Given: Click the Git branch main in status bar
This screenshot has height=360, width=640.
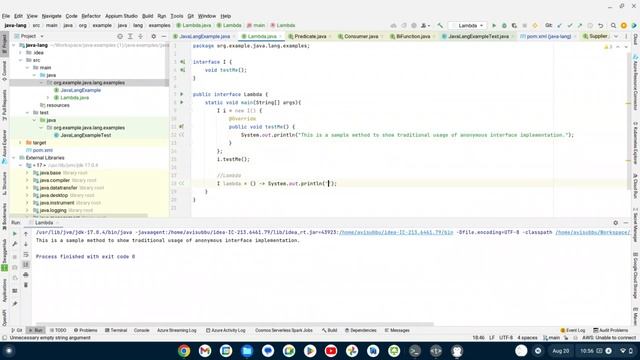Looking at the screenshot, I should [x=551, y=338].
